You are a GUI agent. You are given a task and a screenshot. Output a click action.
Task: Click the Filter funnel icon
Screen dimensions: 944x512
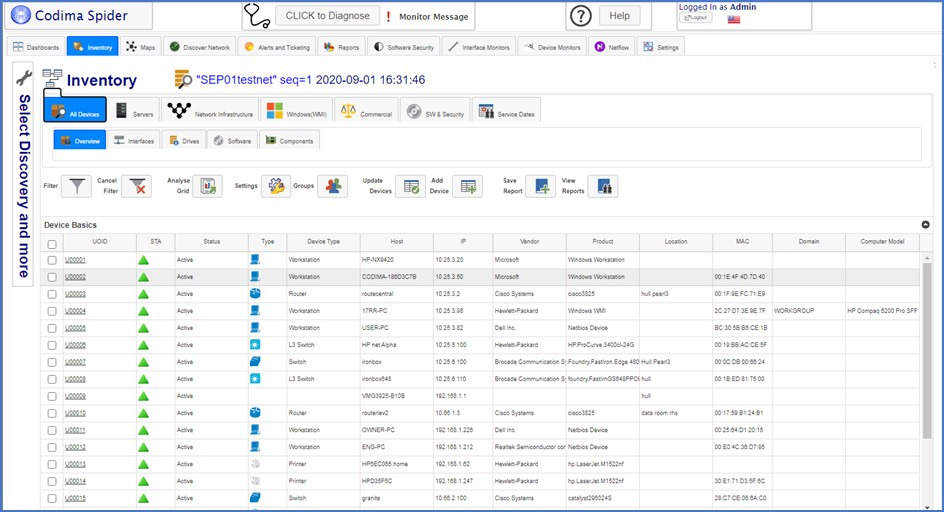pyautogui.click(x=76, y=186)
